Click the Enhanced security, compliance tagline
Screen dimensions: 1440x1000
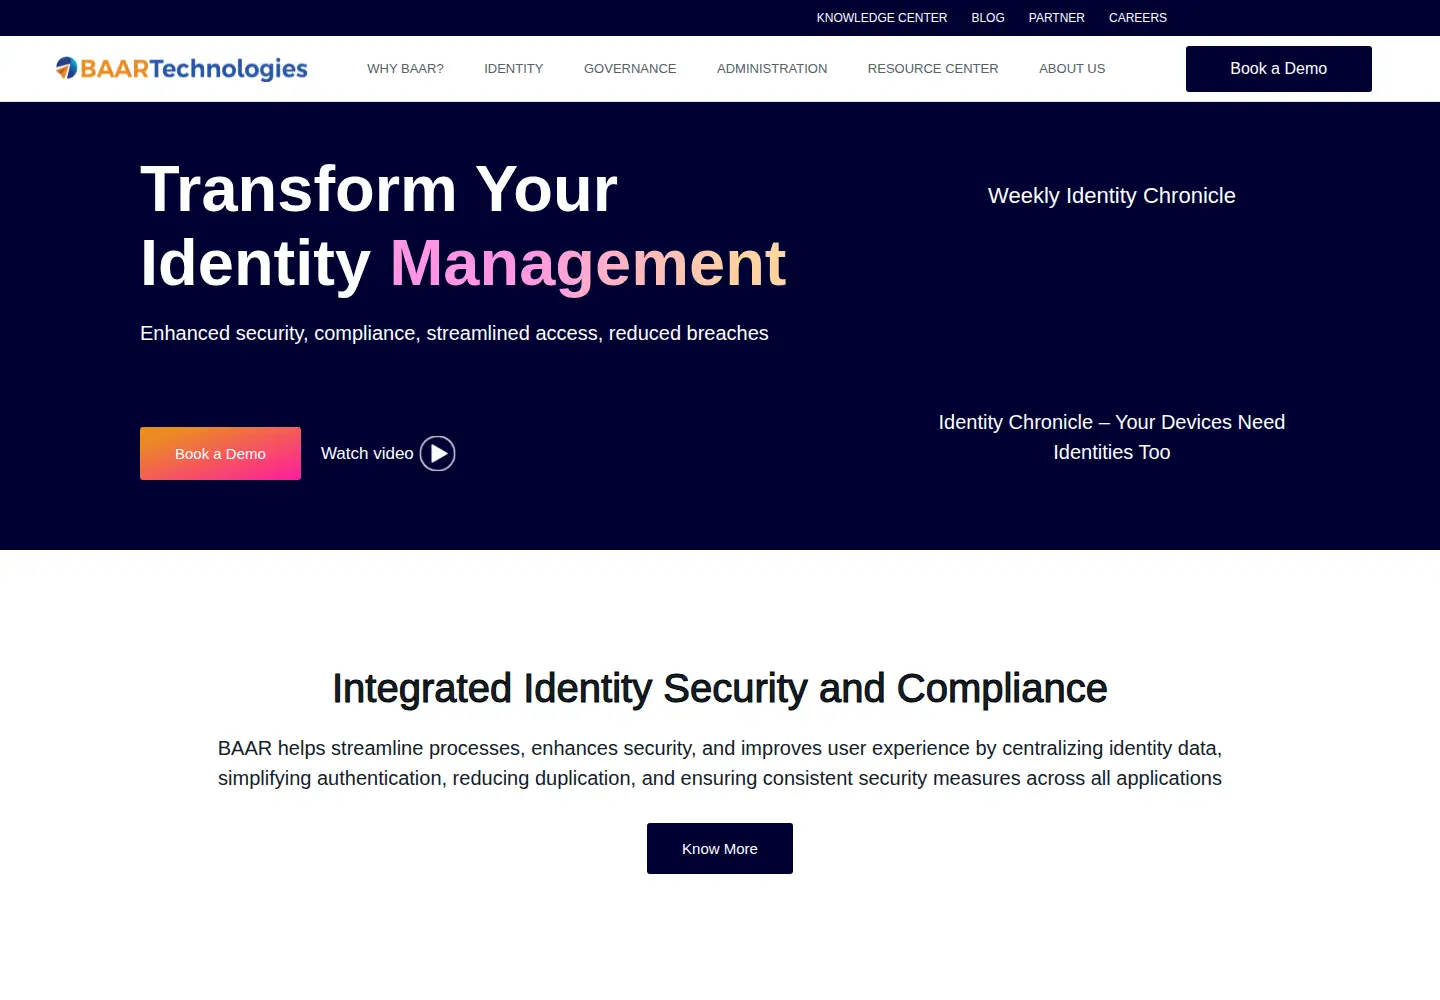coord(454,333)
